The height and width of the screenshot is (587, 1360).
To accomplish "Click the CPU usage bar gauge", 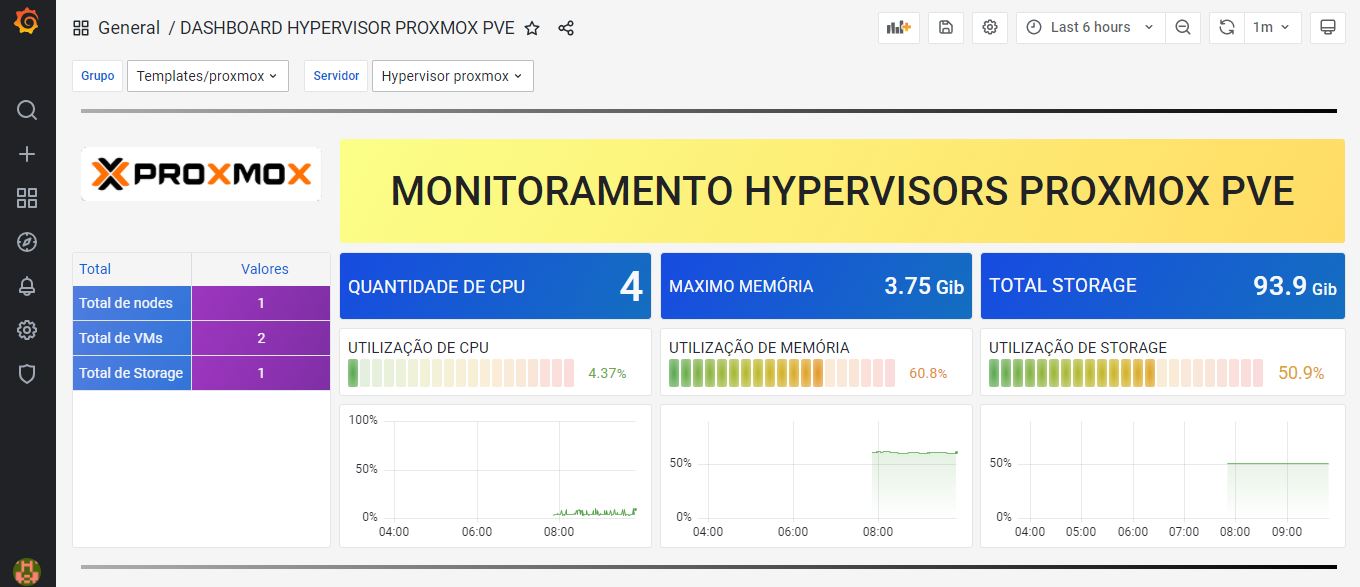I will coord(461,373).
